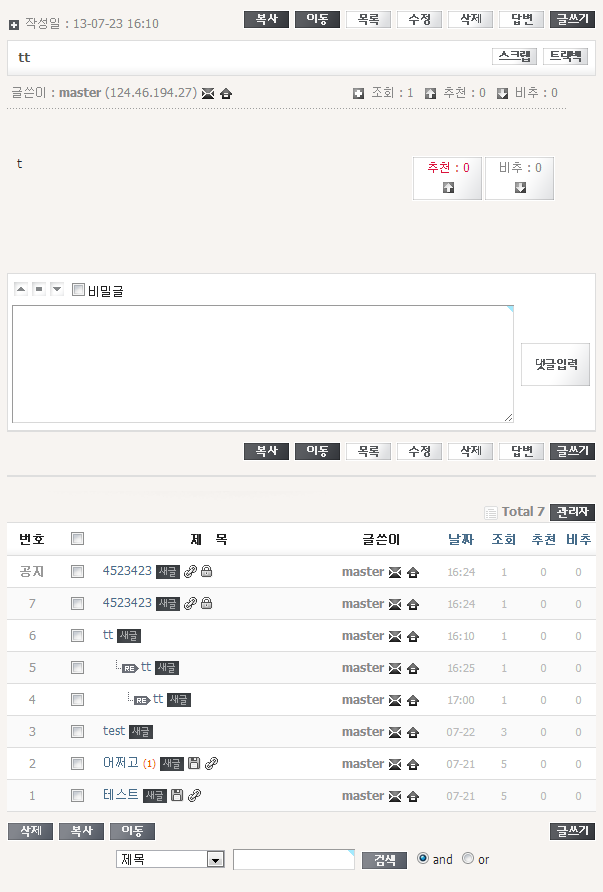The height and width of the screenshot is (892, 603).
Task: Sort the list by 날짜 column
Action: click(x=461, y=539)
